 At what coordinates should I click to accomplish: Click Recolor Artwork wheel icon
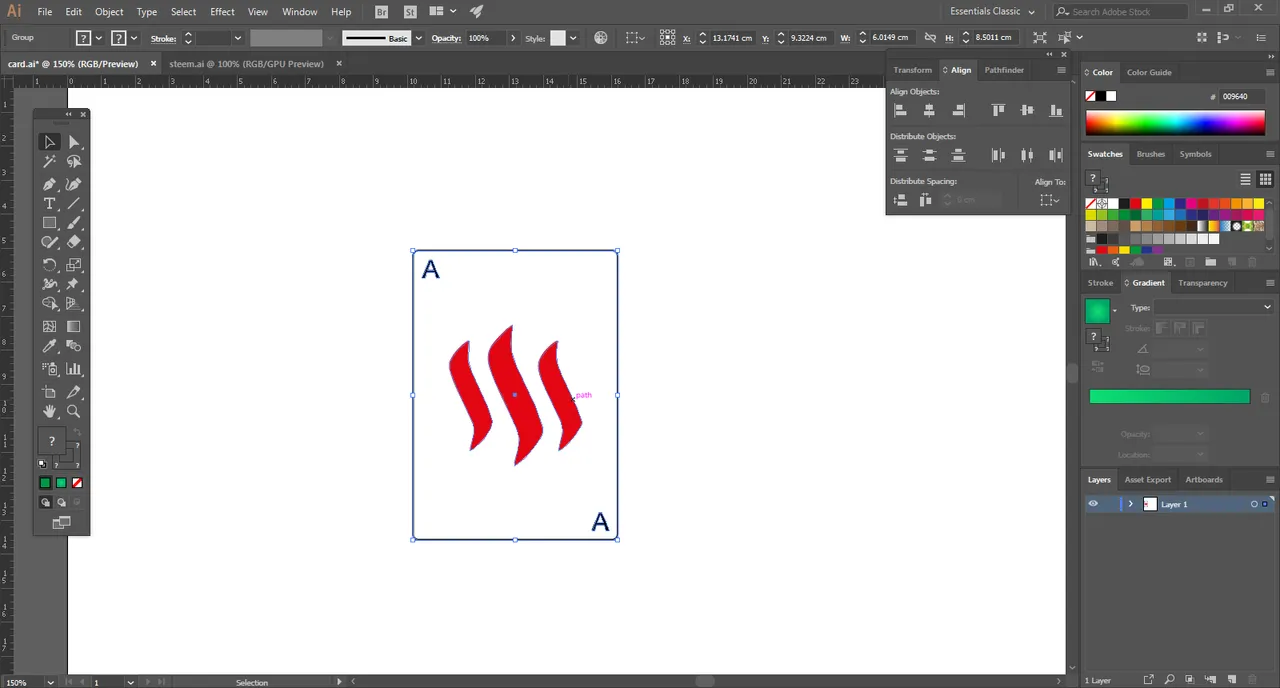(x=601, y=38)
